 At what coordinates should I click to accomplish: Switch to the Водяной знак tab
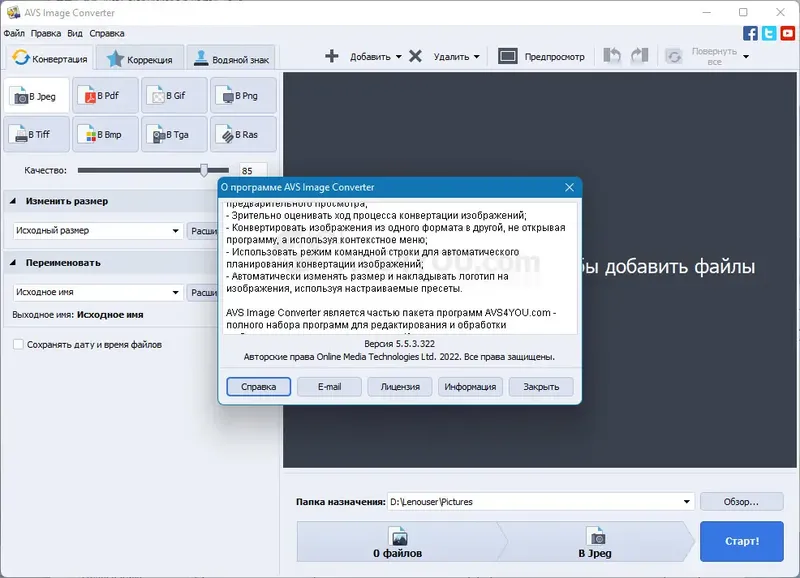(231, 59)
